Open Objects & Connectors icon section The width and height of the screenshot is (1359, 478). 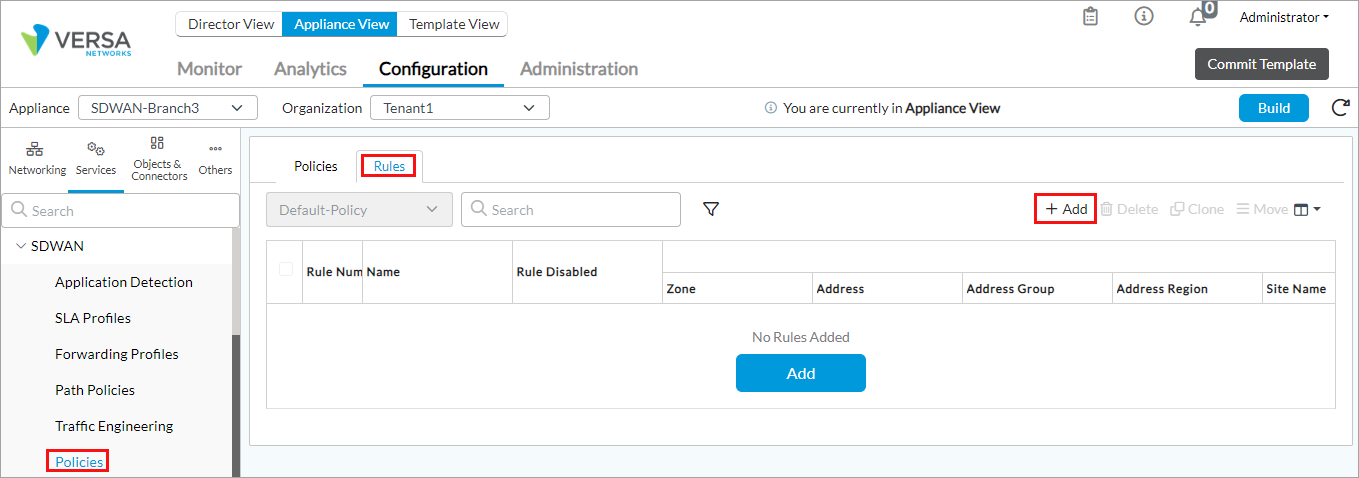click(x=159, y=160)
